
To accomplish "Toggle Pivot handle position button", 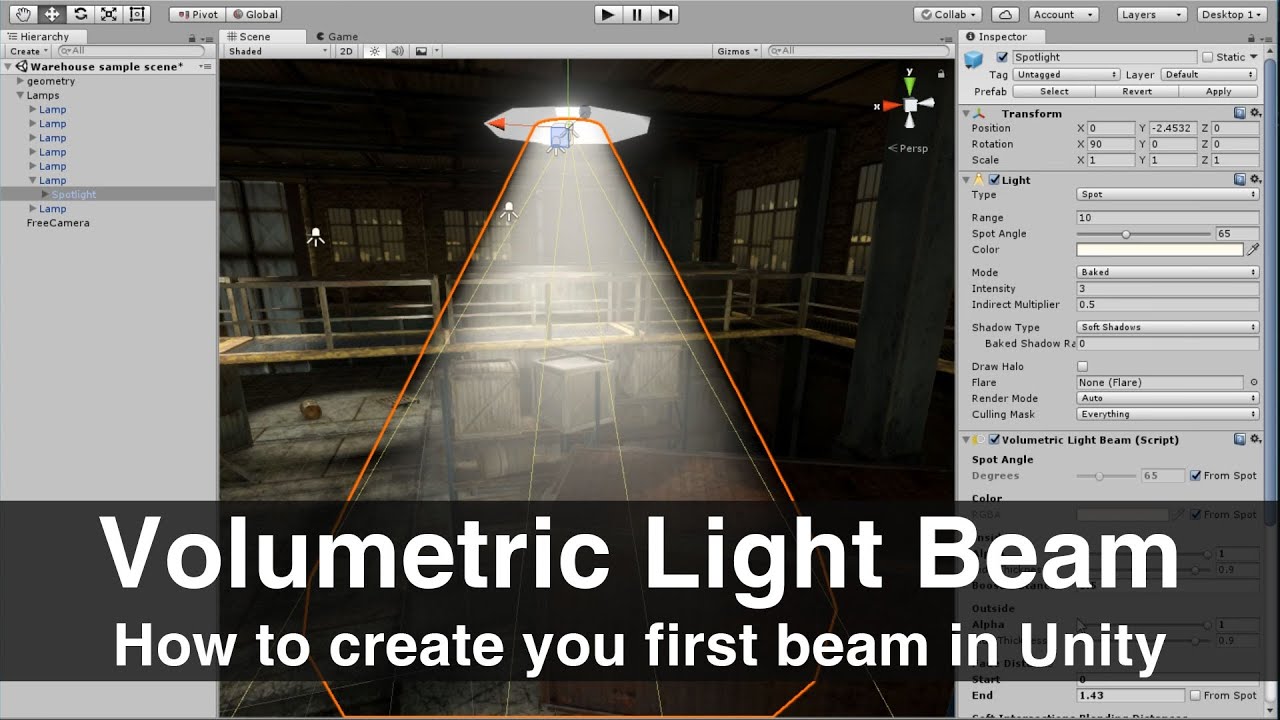I will 198,14.
